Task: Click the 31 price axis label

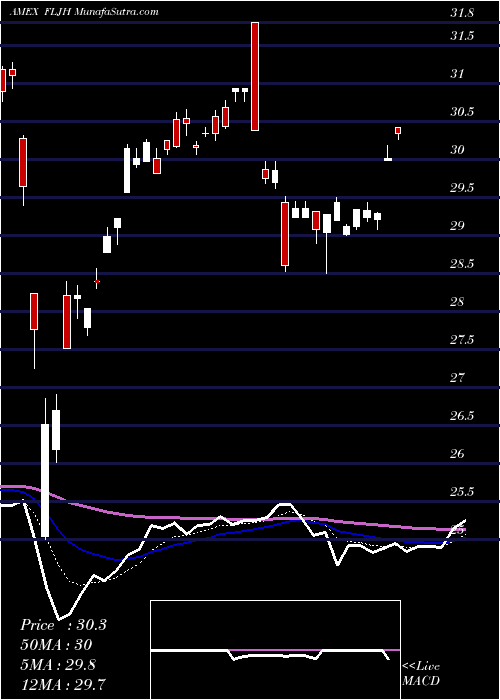Action: point(456,74)
